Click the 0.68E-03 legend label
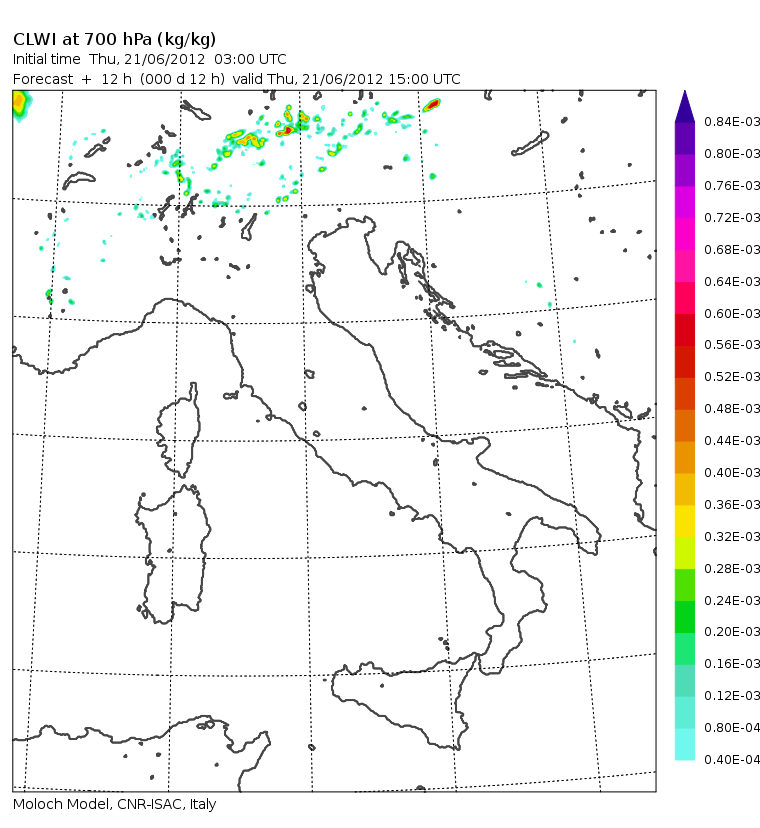 pyautogui.click(x=732, y=249)
